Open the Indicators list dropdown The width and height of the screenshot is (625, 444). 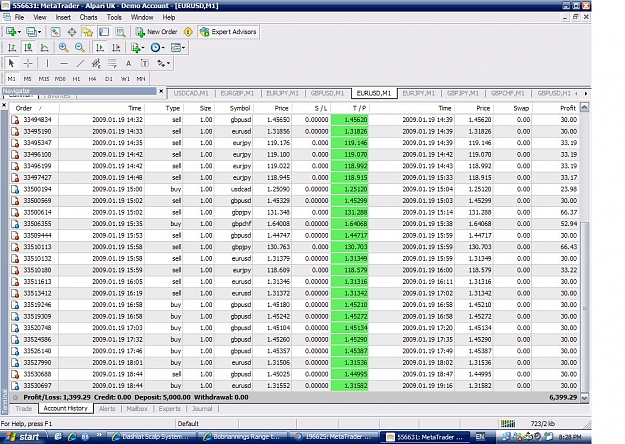138,48
